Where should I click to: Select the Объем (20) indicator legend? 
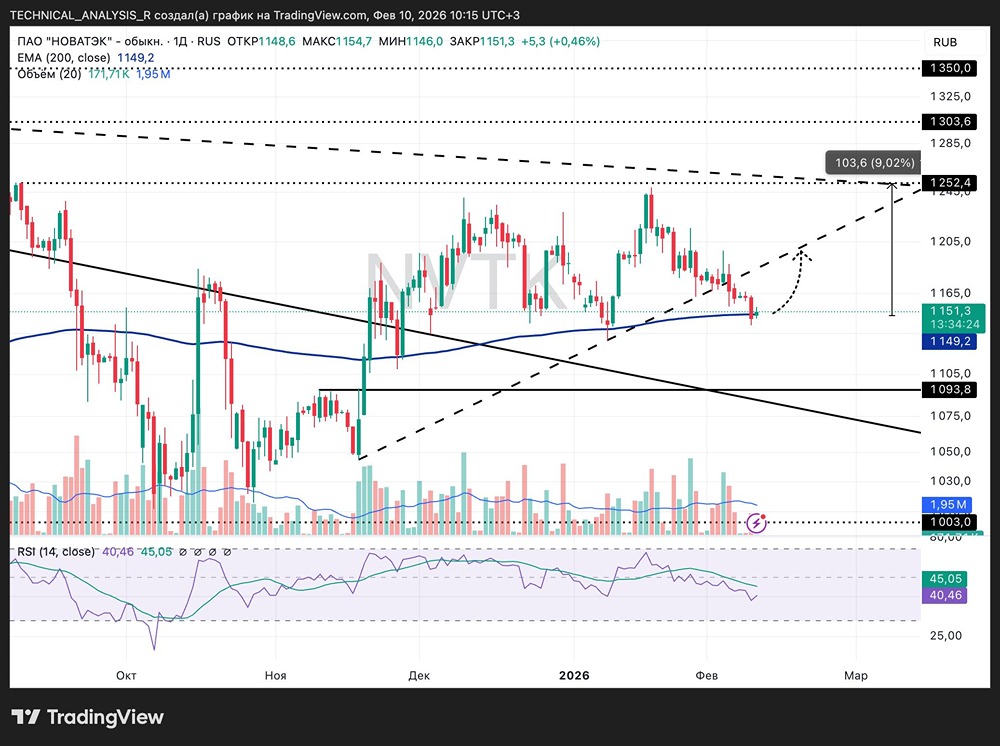(x=49, y=74)
